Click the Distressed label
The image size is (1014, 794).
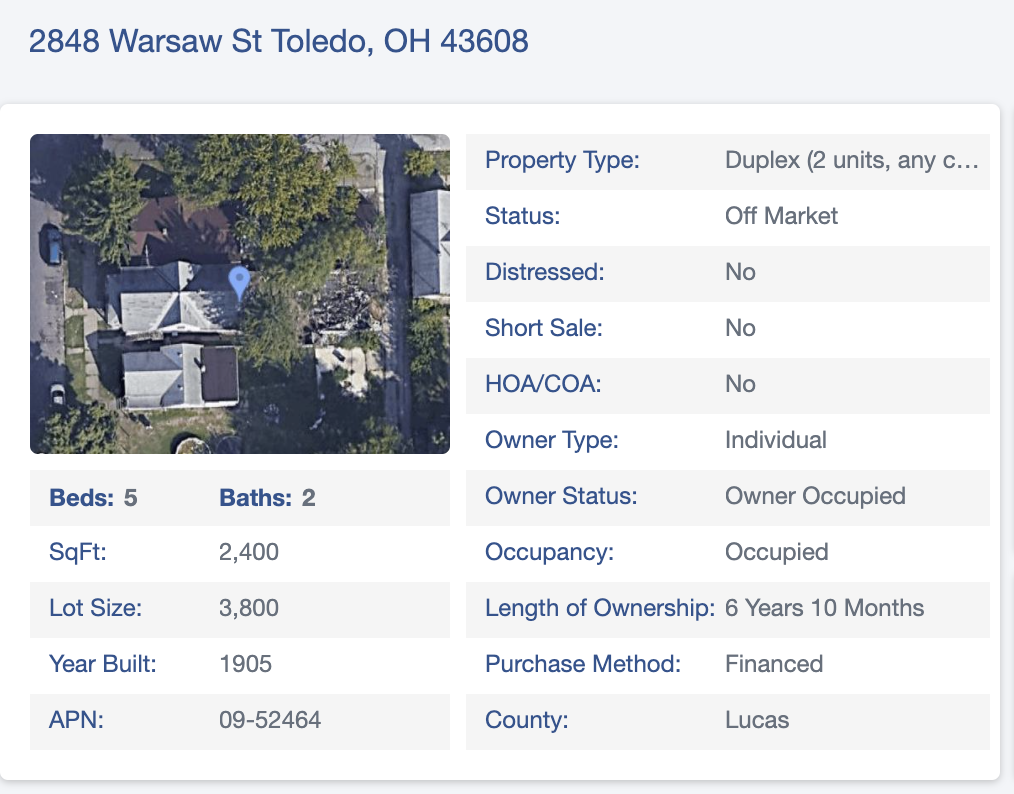click(x=545, y=272)
